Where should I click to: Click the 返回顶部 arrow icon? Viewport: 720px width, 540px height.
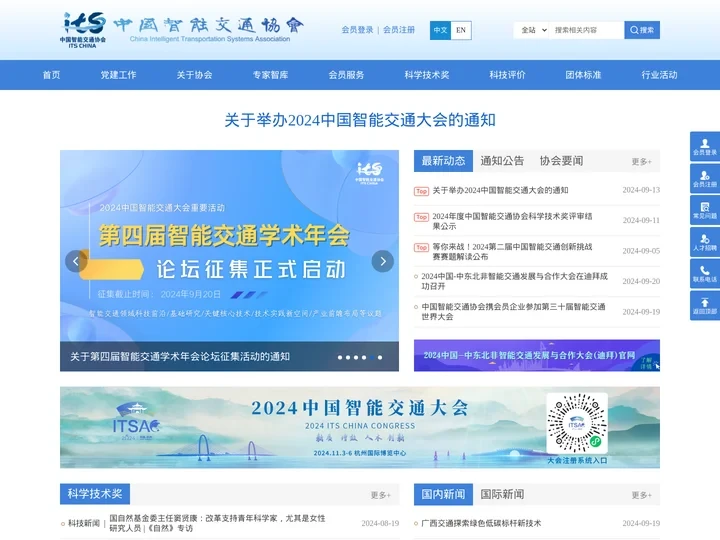click(x=705, y=305)
